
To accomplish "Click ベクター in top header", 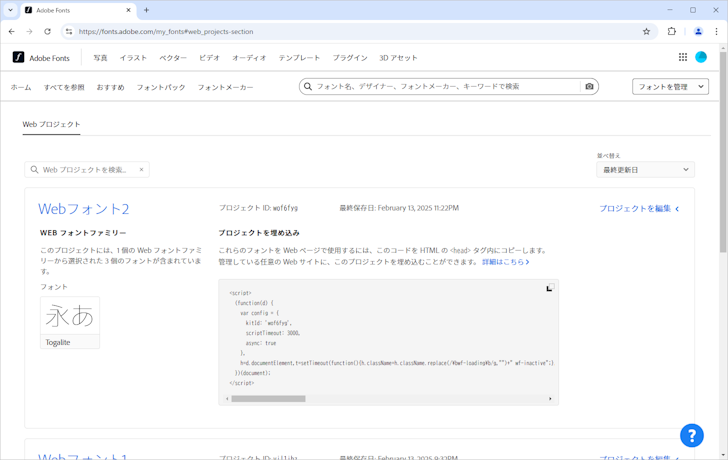I will pyautogui.click(x=173, y=58).
